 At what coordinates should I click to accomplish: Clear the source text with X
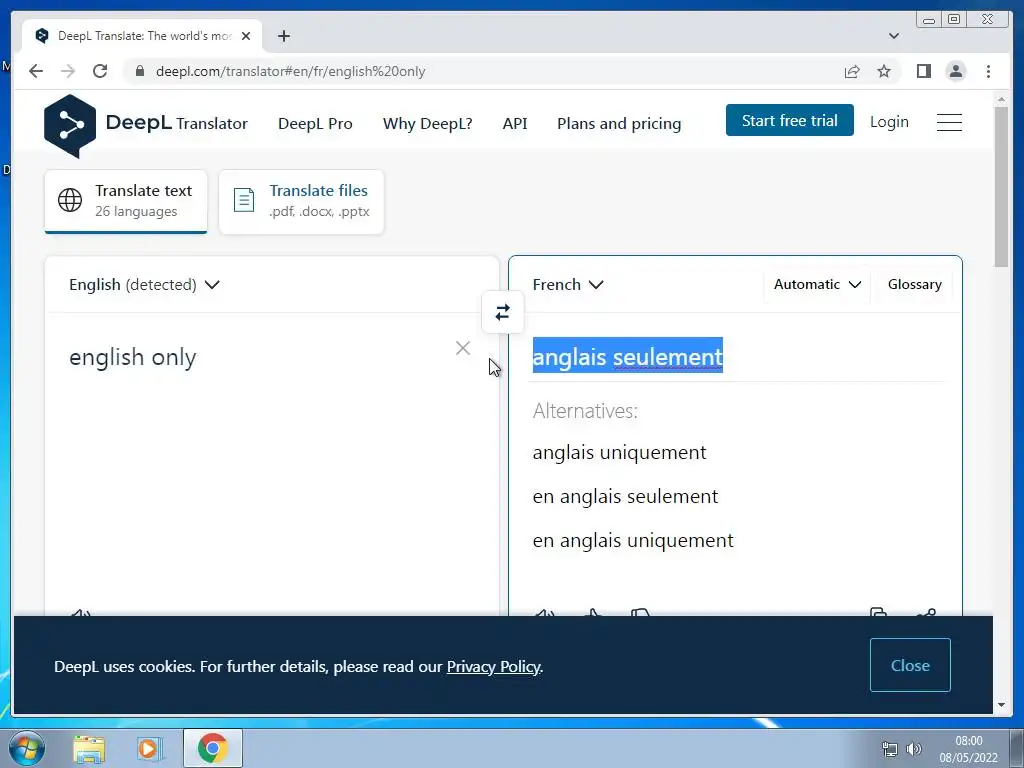(x=463, y=348)
